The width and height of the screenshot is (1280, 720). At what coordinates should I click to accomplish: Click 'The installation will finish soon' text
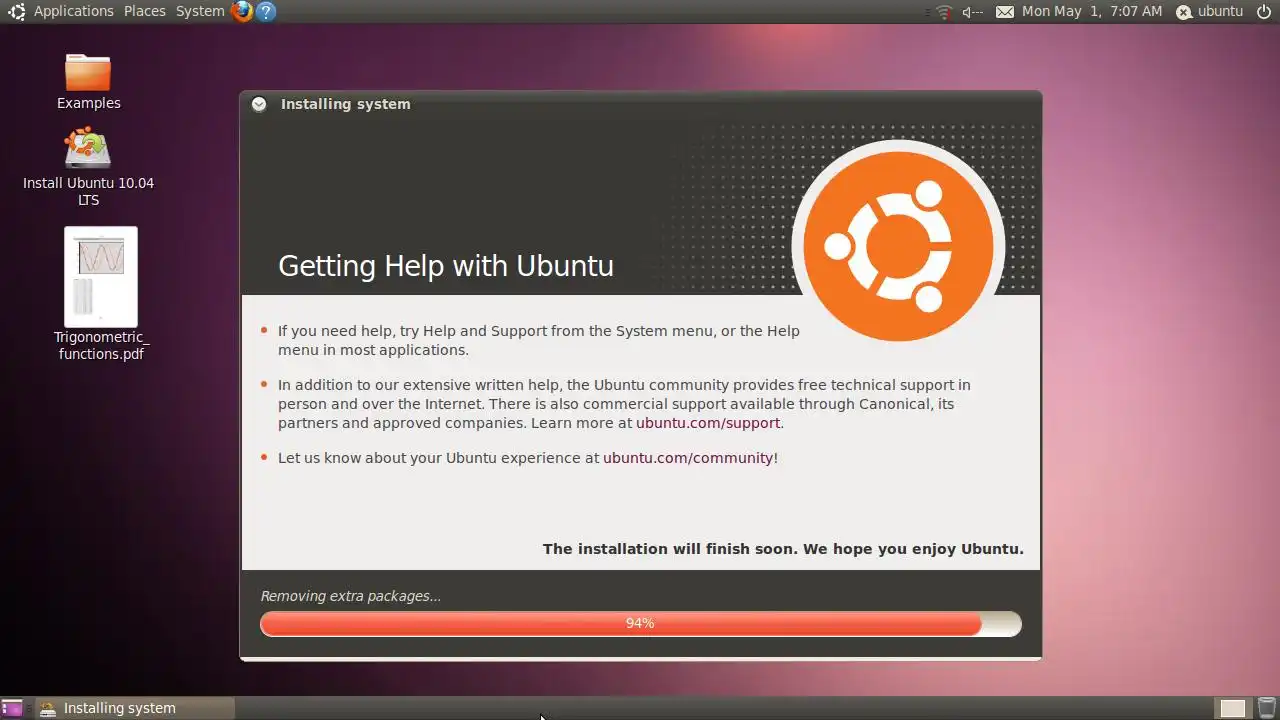click(x=783, y=549)
